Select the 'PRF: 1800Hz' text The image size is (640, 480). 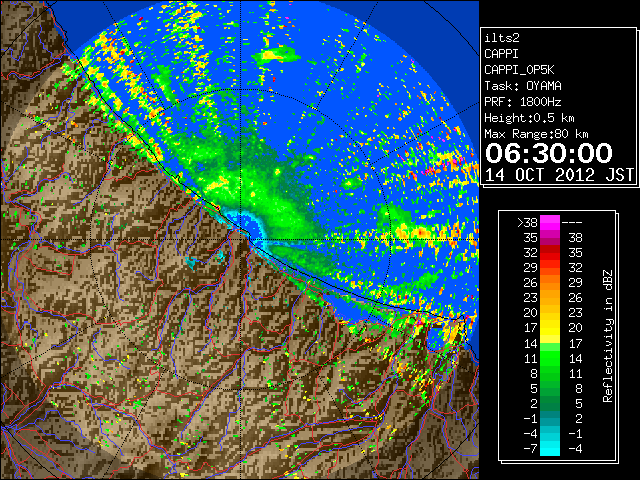tap(523, 102)
